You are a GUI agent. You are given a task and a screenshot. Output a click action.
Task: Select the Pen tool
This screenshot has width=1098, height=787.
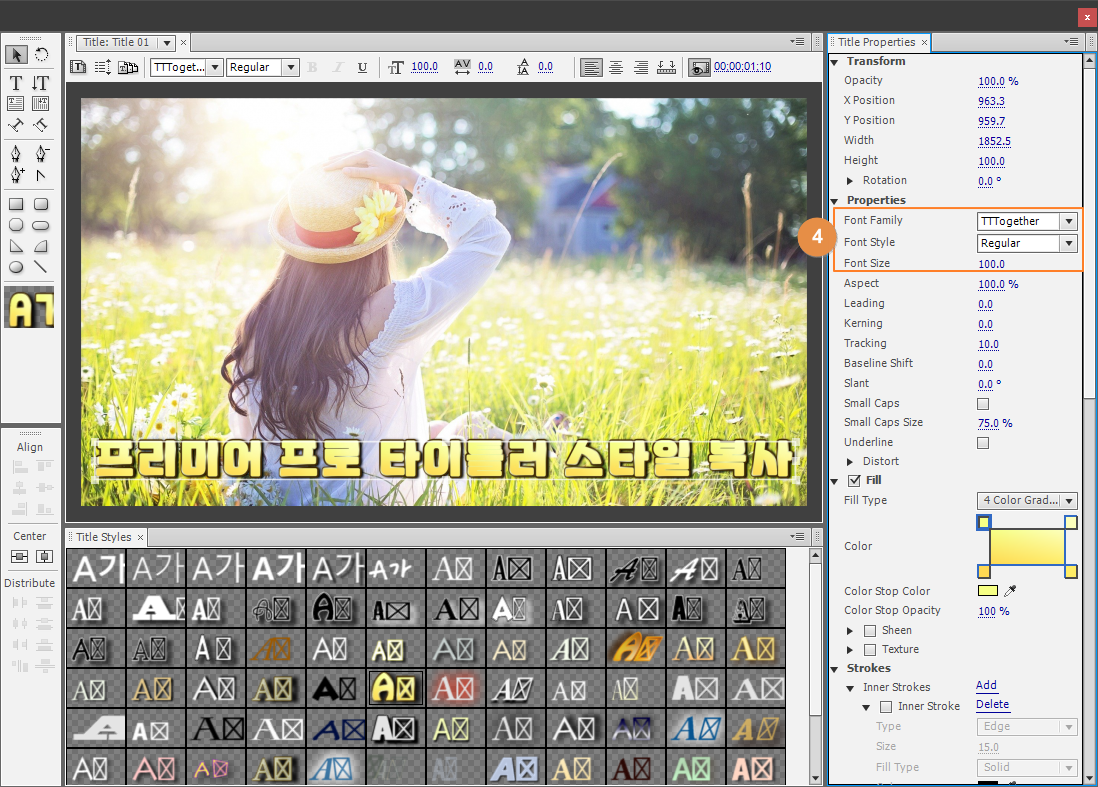[16, 153]
